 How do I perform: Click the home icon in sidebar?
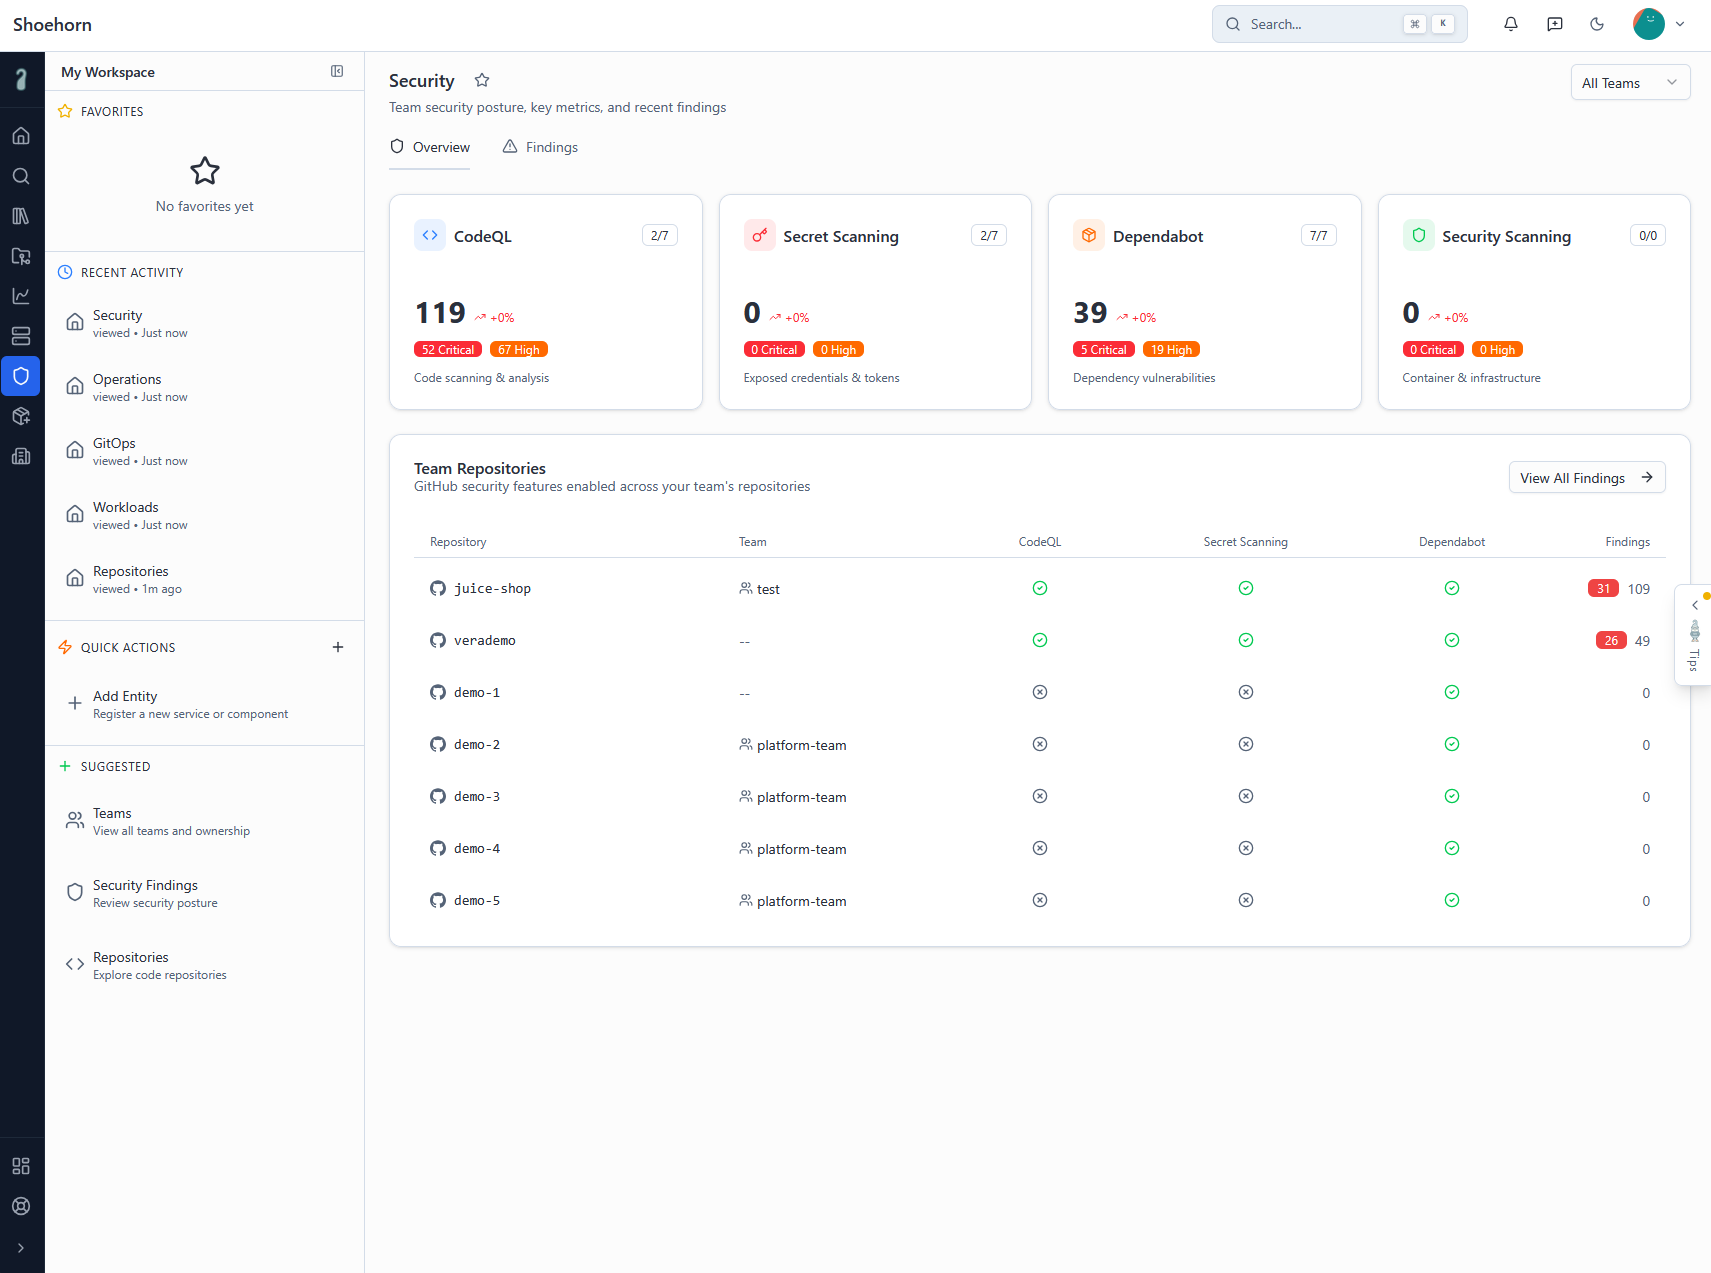[x=21, y=136]
